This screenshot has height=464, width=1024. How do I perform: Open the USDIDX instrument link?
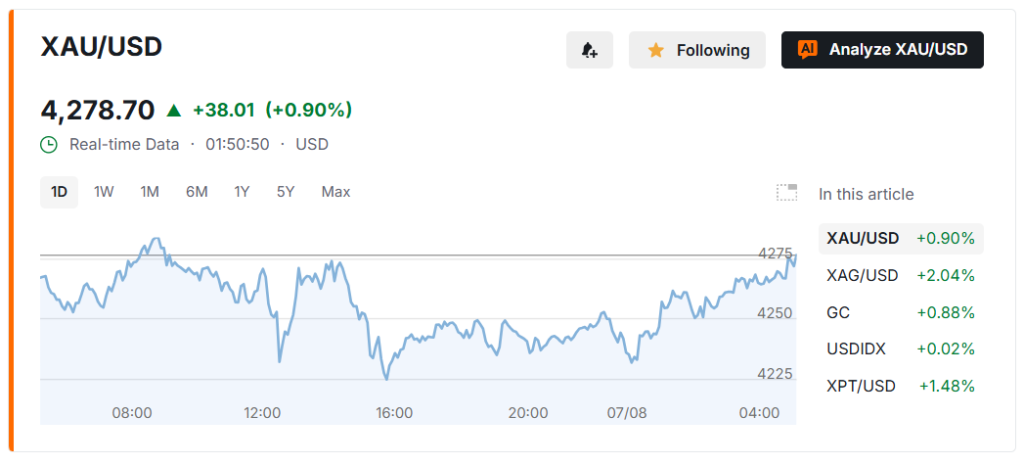pos(901,349)
